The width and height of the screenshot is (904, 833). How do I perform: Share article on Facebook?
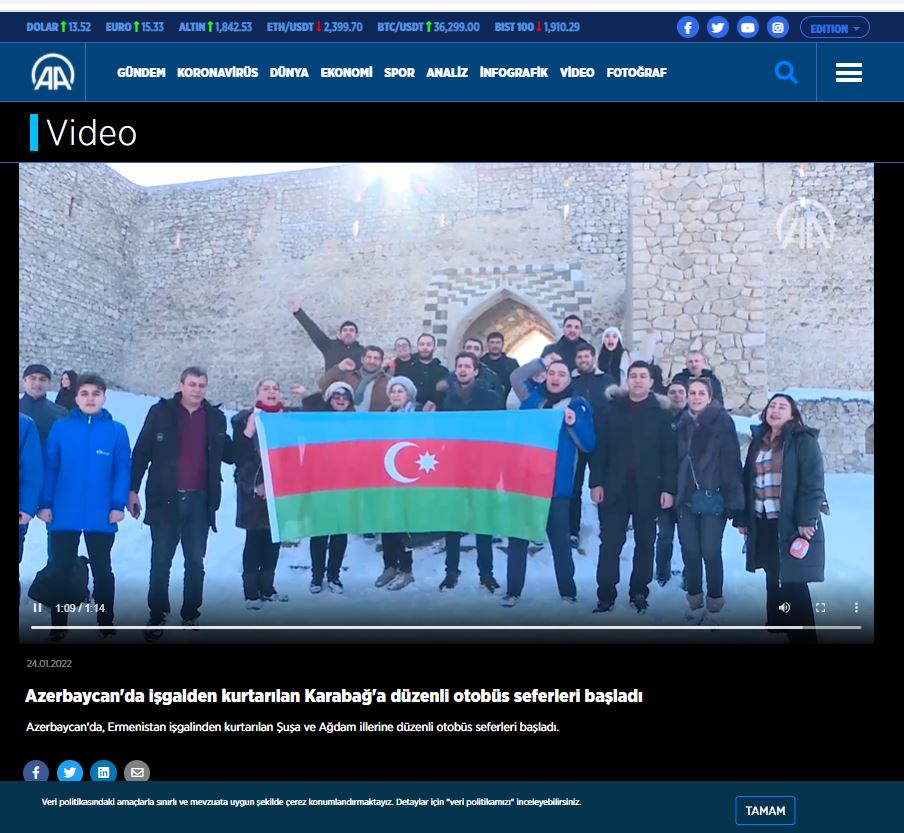pyautogui.click(x=36, y=772)
